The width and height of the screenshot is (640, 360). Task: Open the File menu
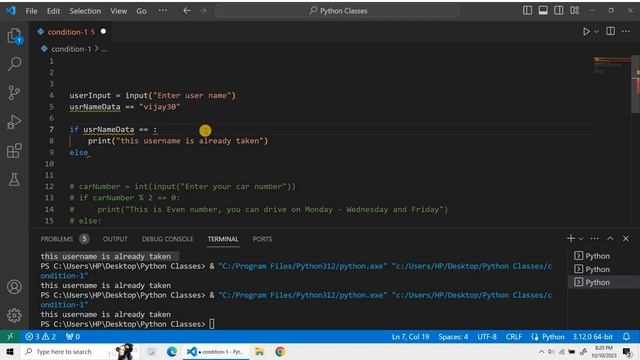coord(31,11)
